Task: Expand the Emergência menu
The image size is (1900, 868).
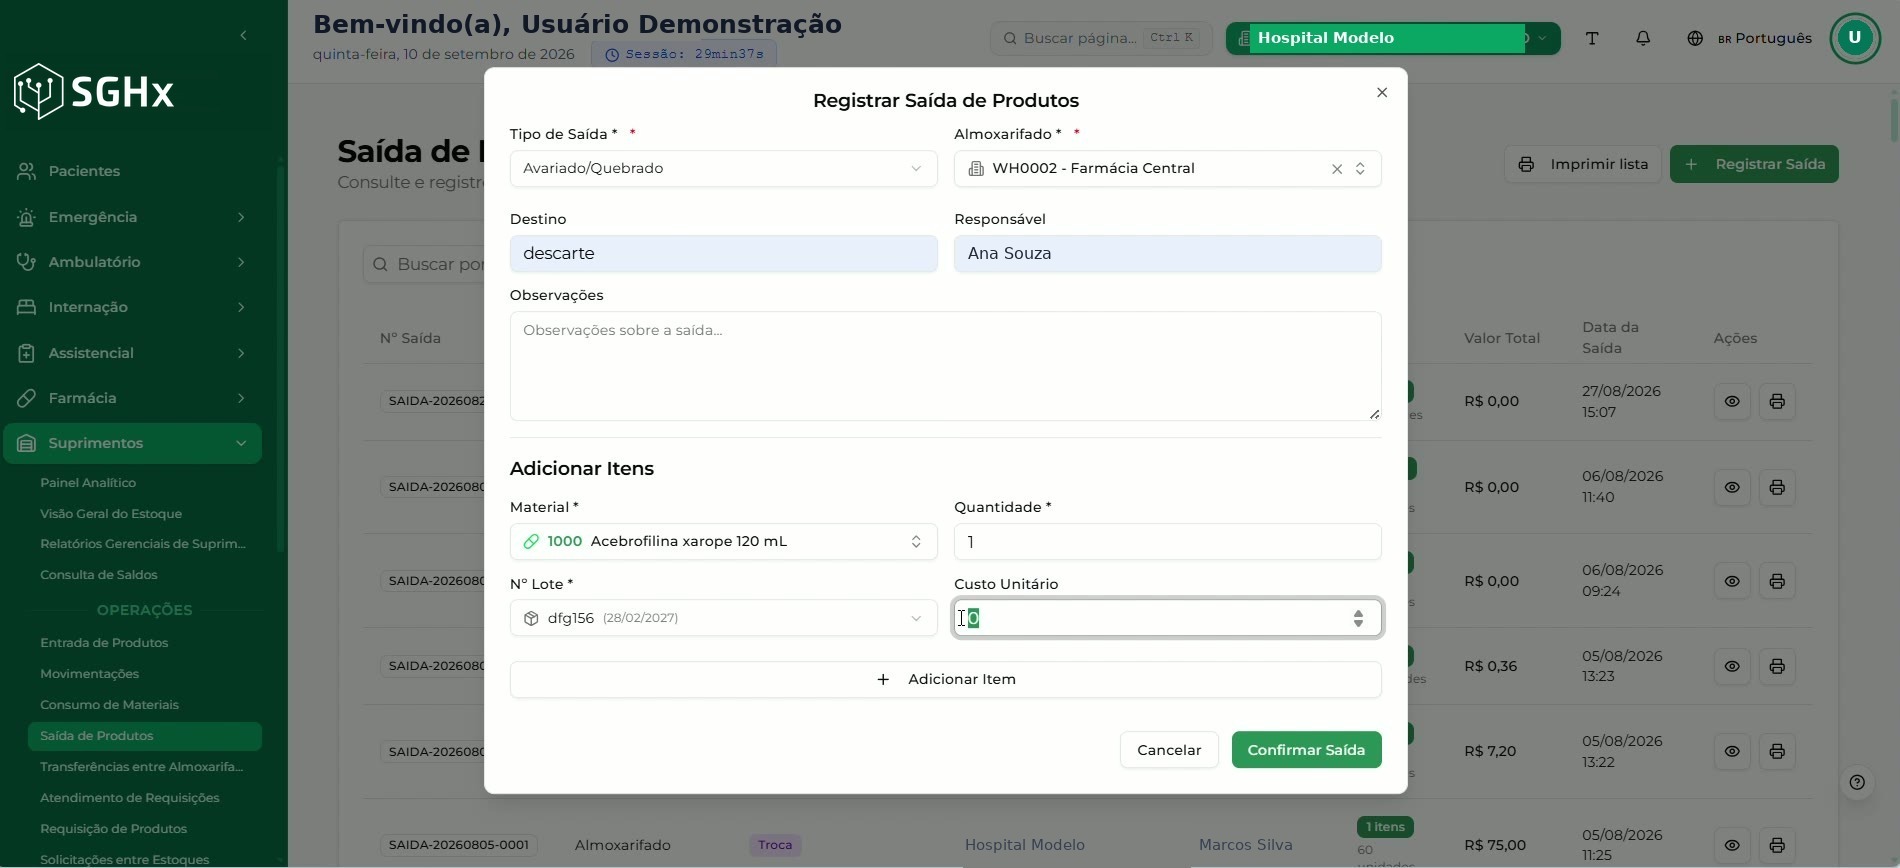Action: click(132, 217)
